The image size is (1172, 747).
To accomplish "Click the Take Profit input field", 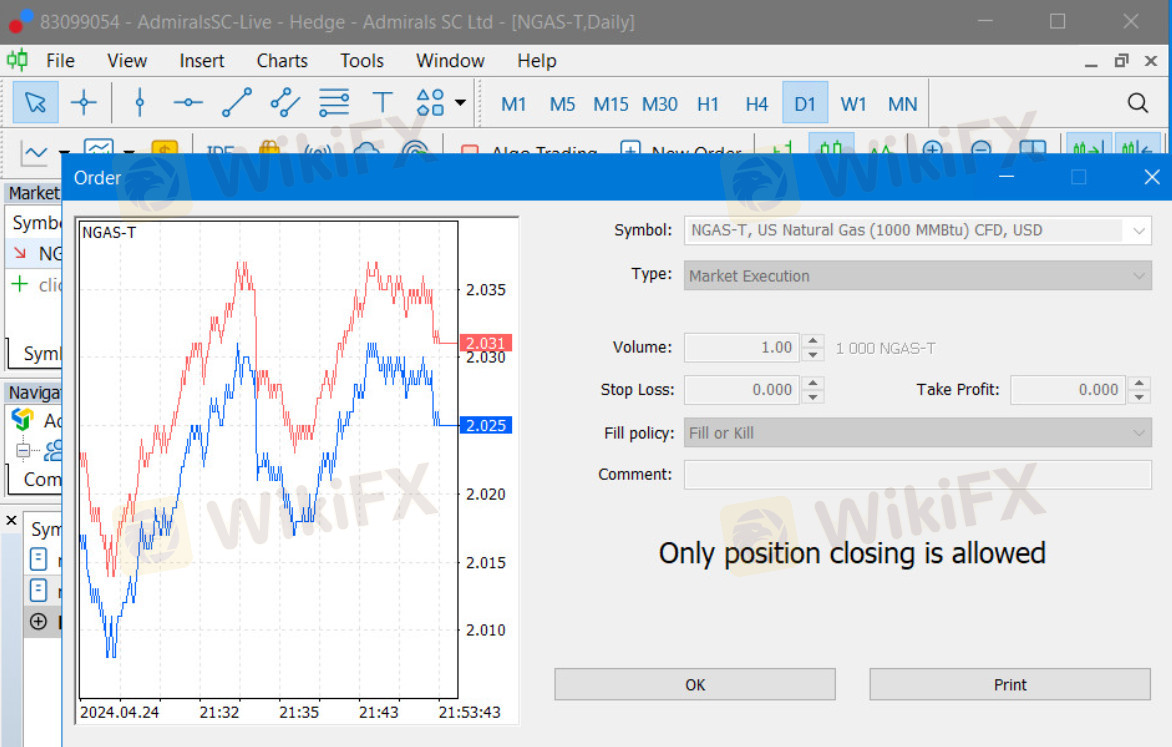I will coord(1067,390).
